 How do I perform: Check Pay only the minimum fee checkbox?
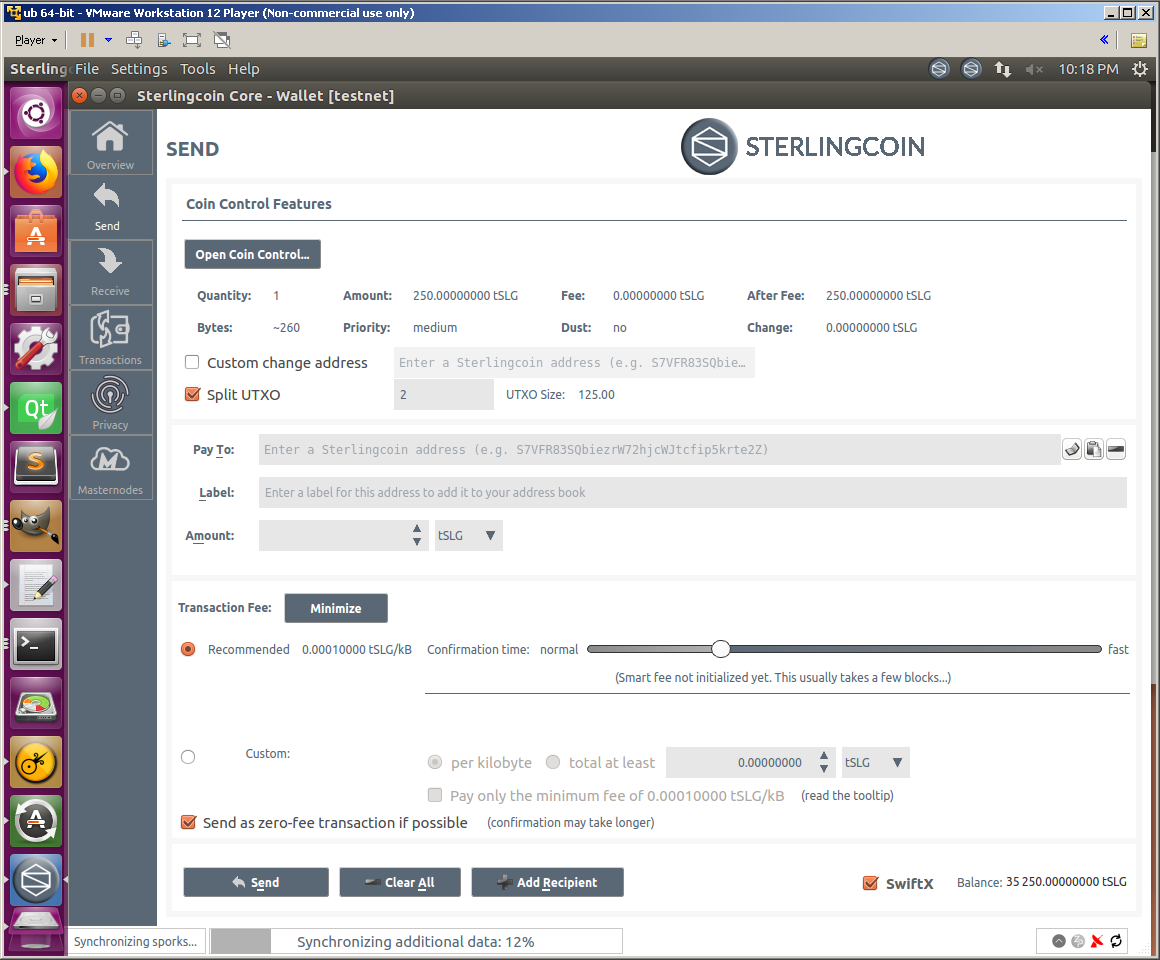pos(435,795)
